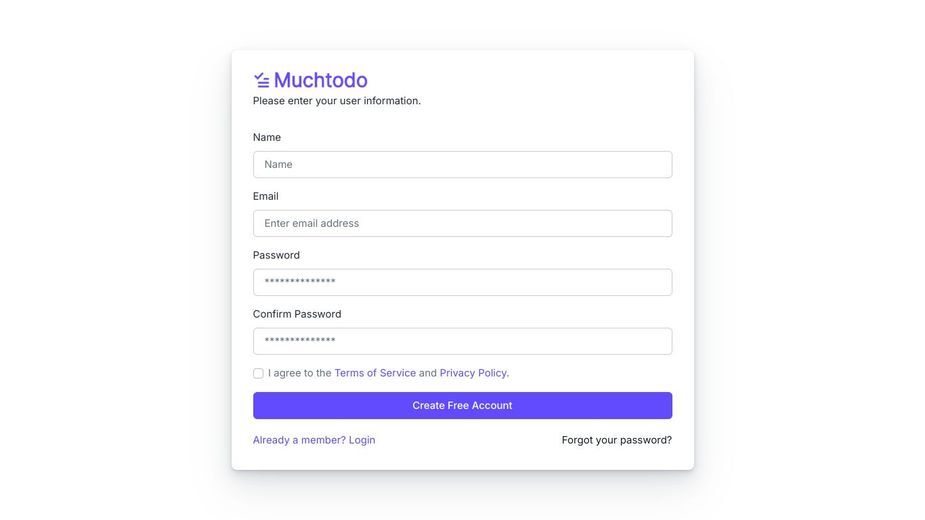The width and height of the screenshot is (925, 520).
Task: Focus the Name input field
Action: (462, 164)
